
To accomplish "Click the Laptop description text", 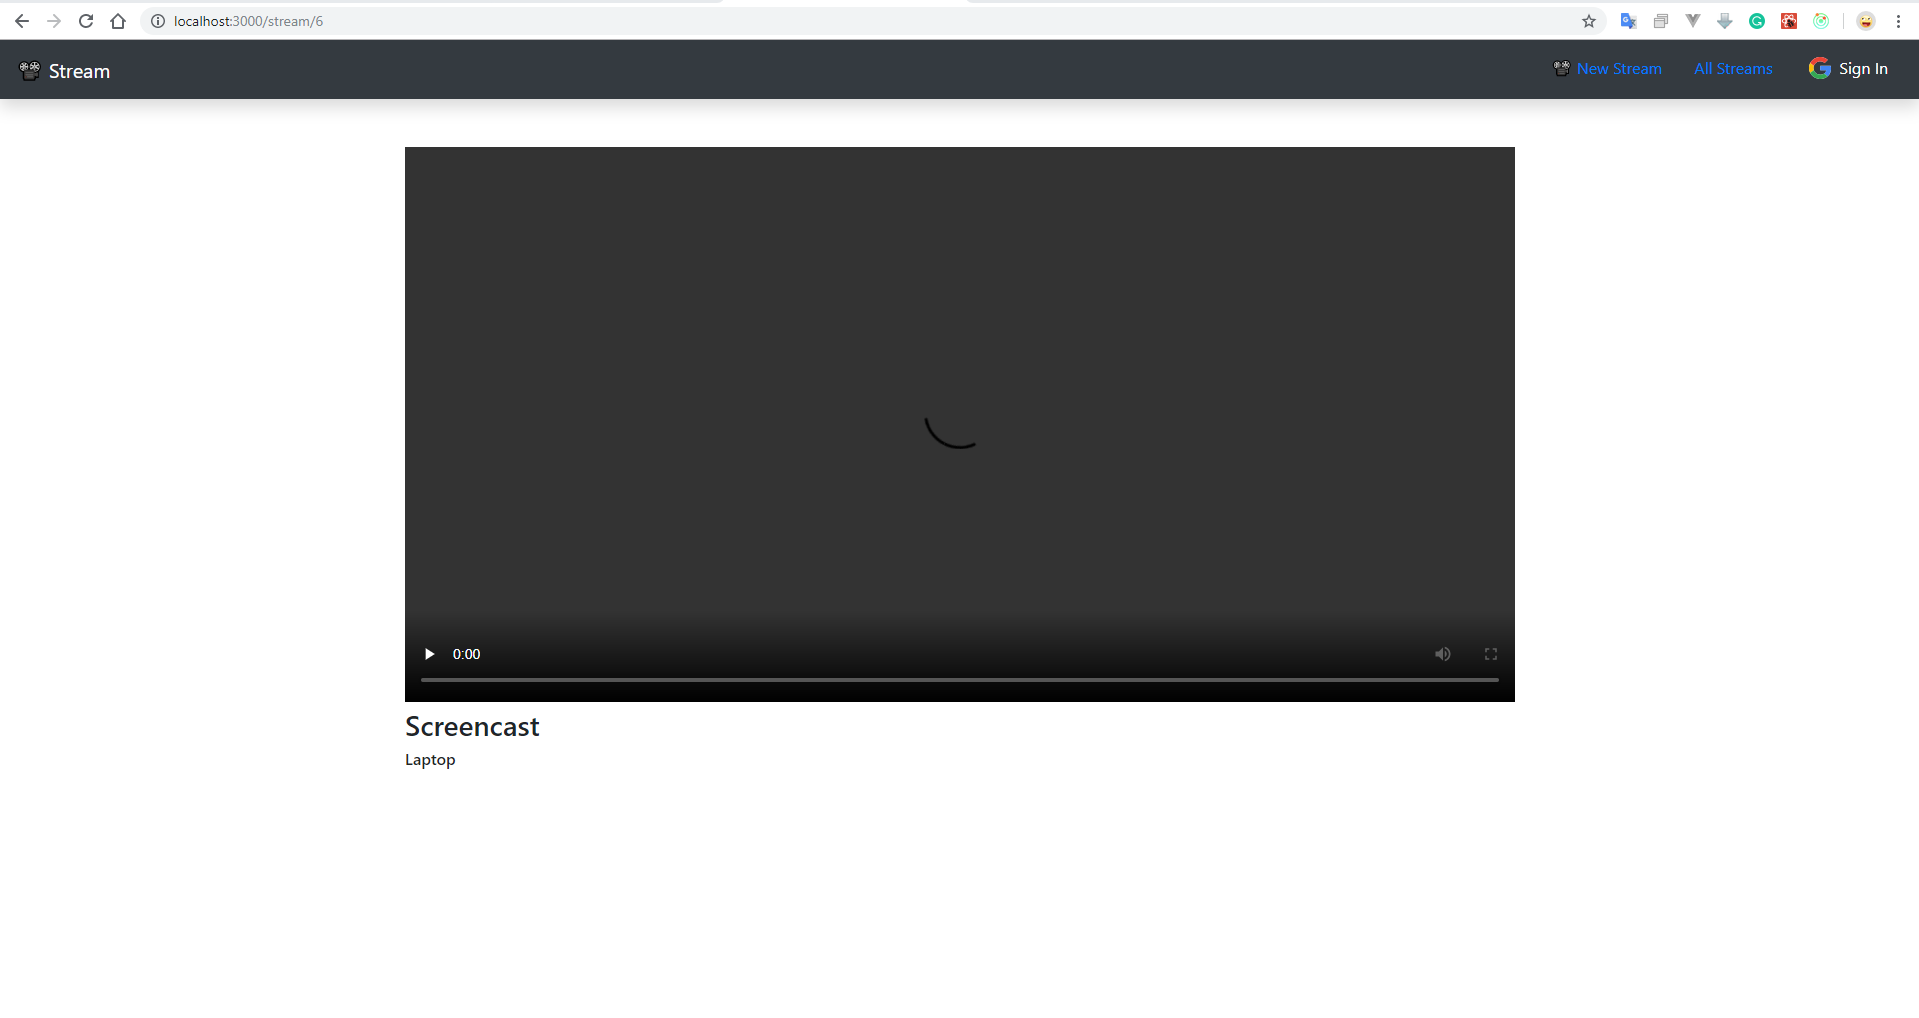I will (x=430, y=760).
